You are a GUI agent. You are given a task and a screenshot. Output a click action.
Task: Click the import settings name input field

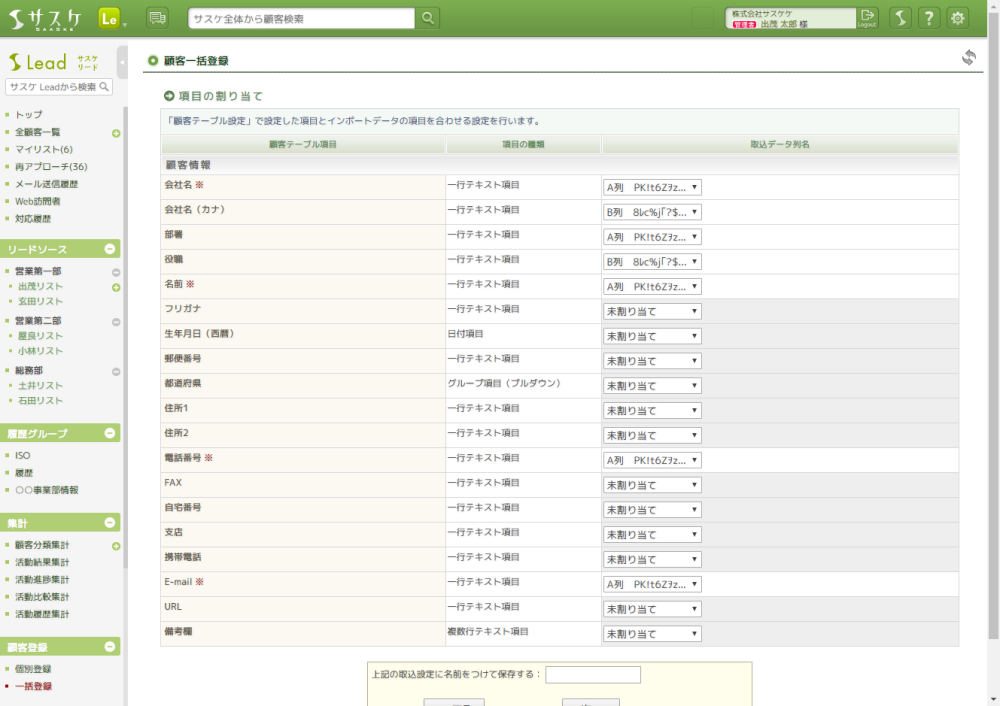pyautogui.click(x=592, y=675)
